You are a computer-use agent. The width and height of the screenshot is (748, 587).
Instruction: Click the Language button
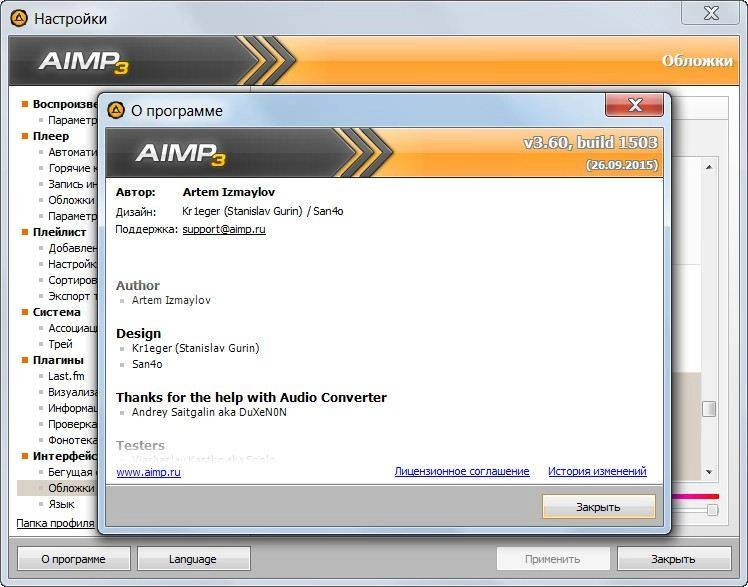(193, 559)
